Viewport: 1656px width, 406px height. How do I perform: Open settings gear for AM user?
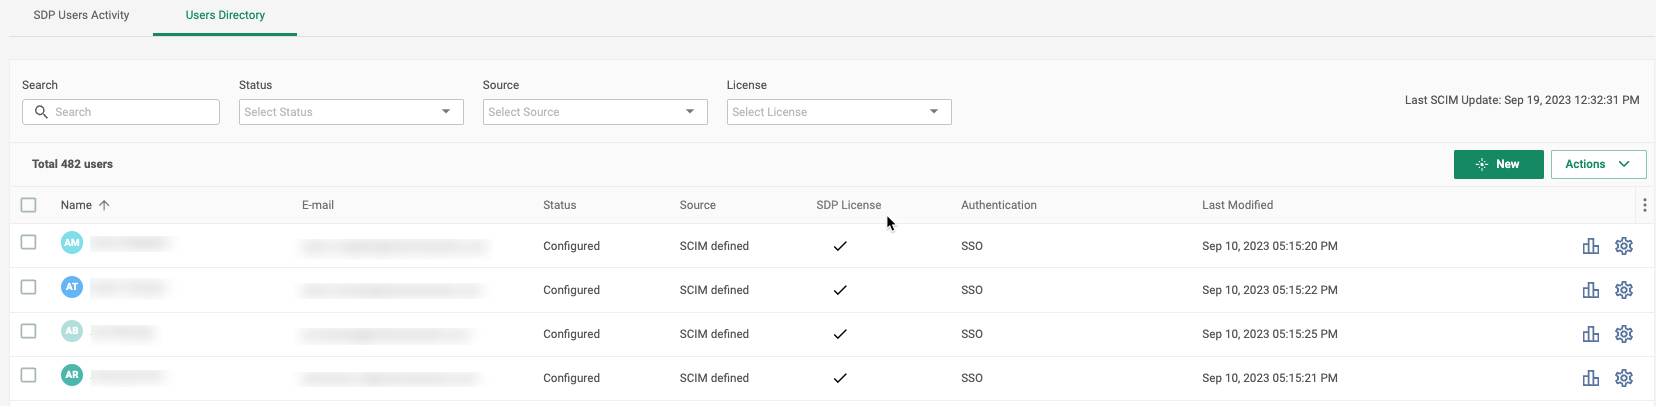click(1623, 246)
